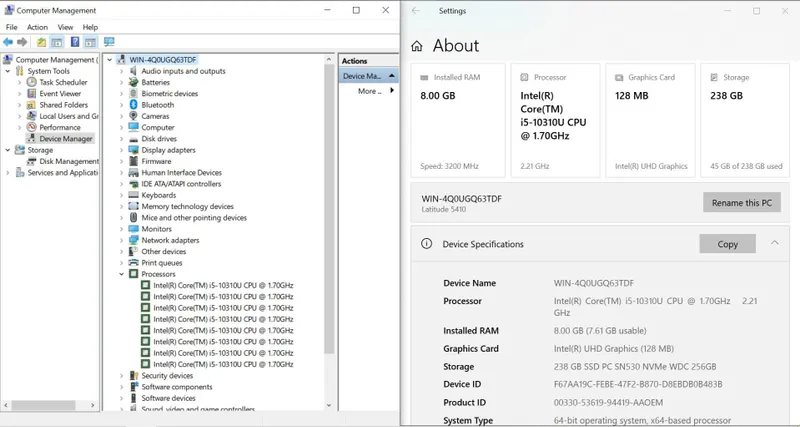The height and width of the screenshot is (427, 800).
Task: Select the Biometric devices icon
Action: point(133,93)
